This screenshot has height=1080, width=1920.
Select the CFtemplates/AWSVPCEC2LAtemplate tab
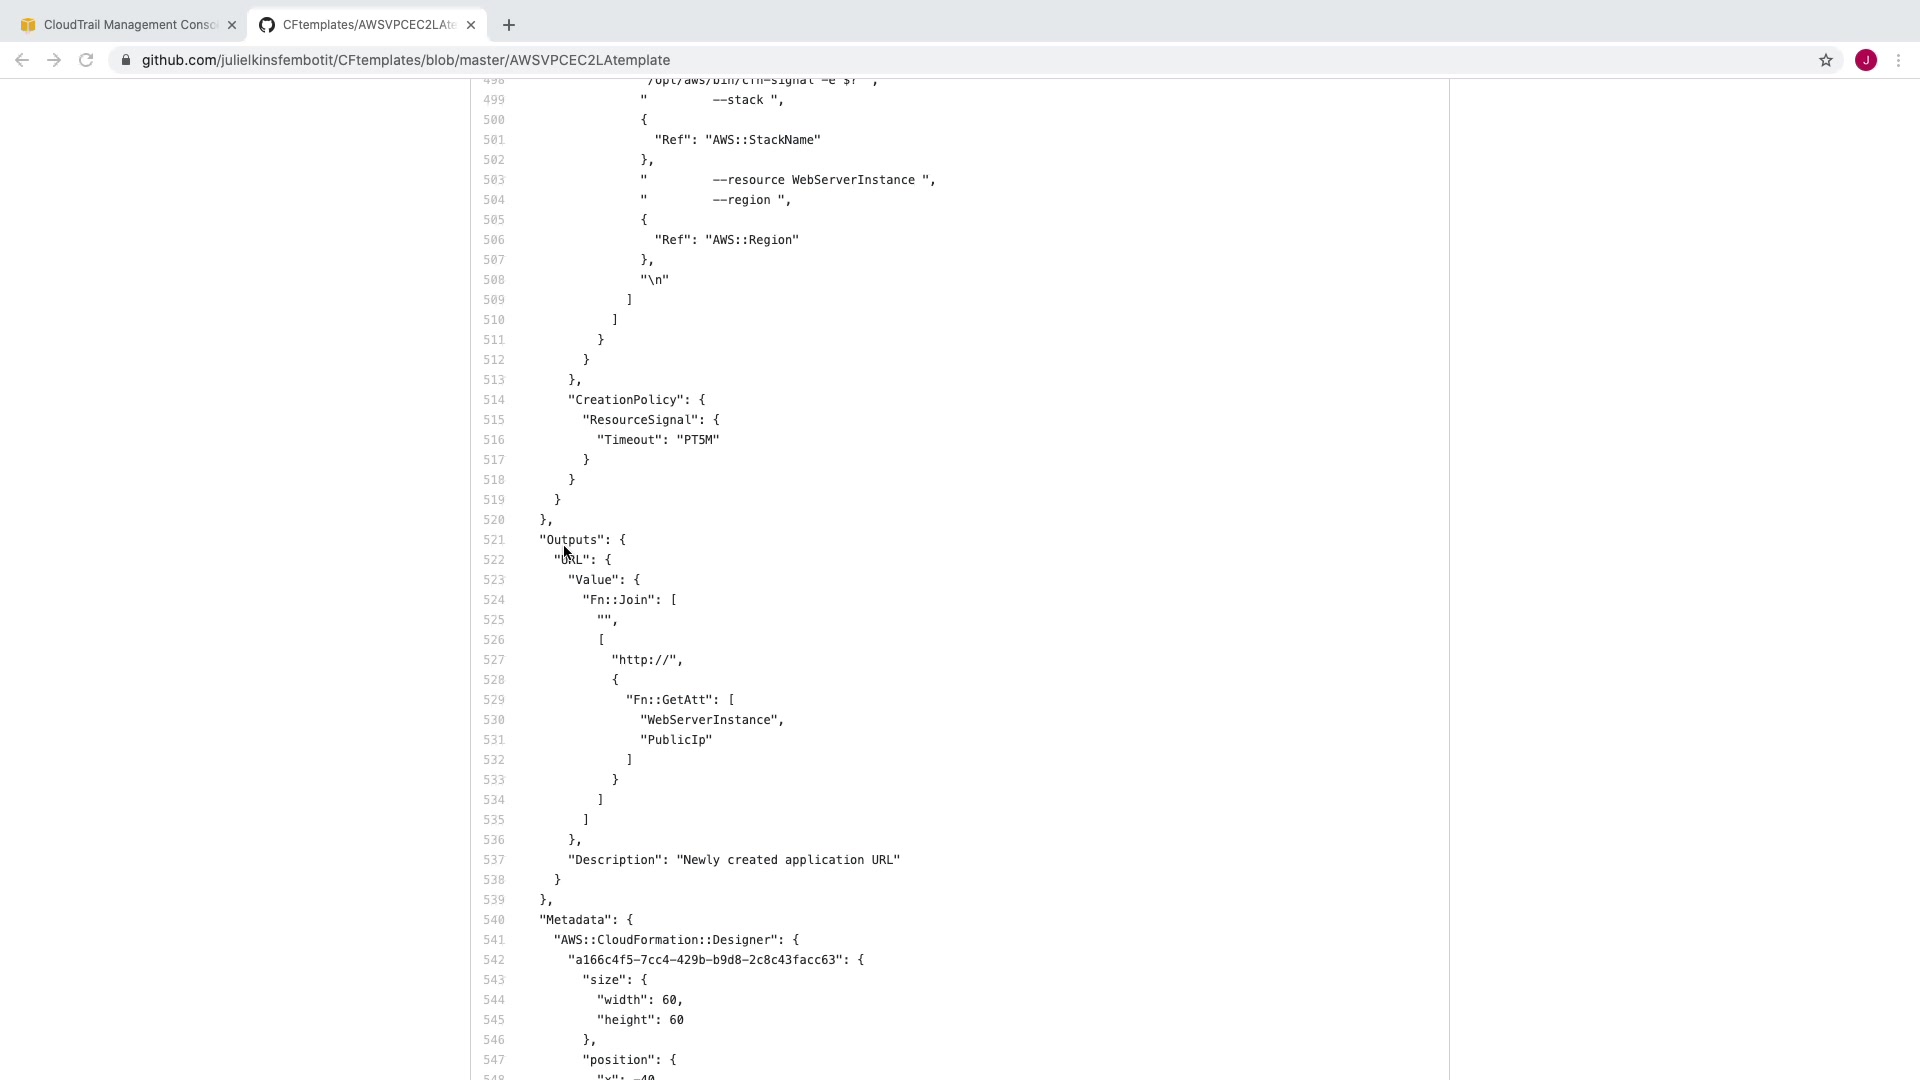point(365,25)
